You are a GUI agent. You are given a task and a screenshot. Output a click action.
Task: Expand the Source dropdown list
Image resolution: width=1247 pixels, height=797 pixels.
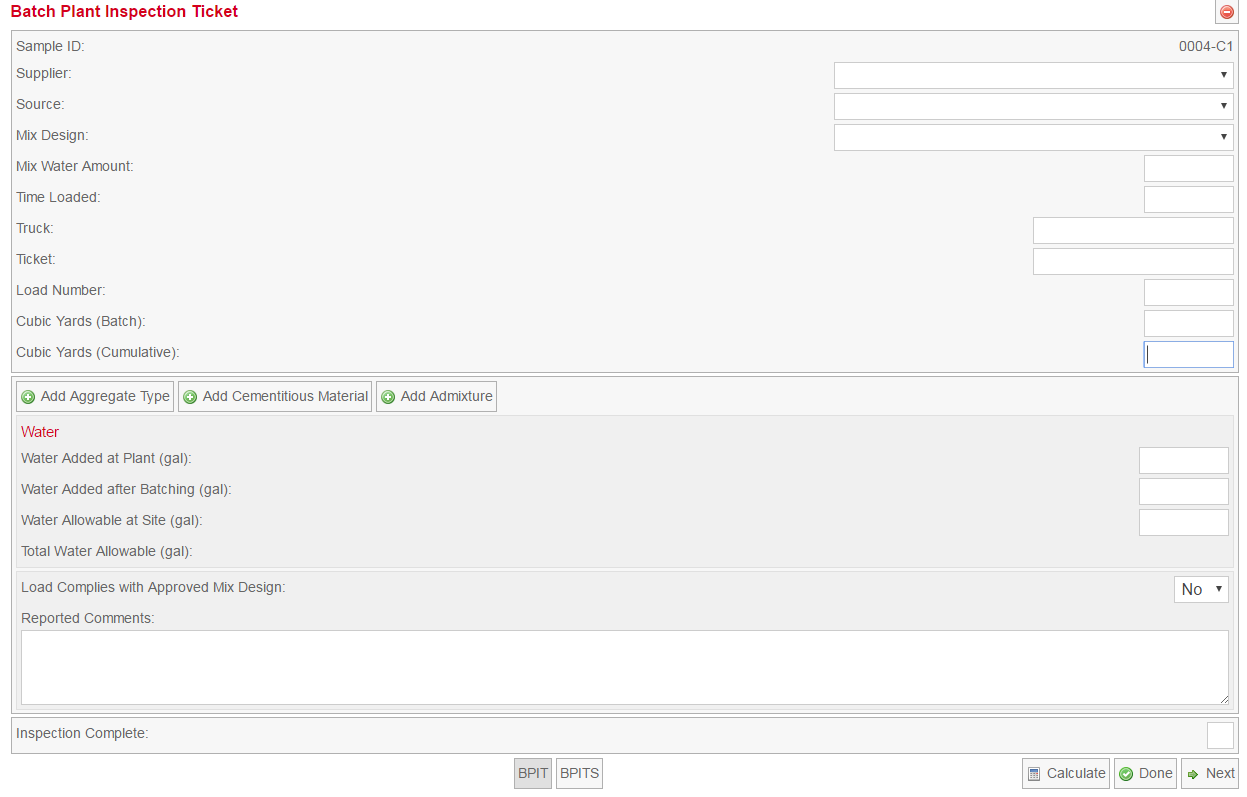(x=1033, y=106)
